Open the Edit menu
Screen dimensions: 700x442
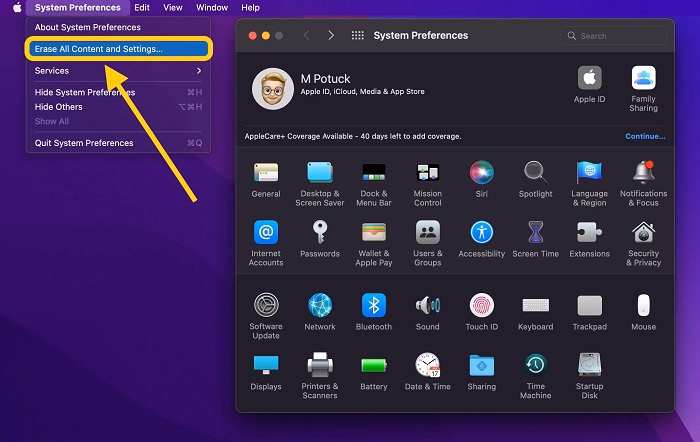pyautogui.click(x=142, y=8)
